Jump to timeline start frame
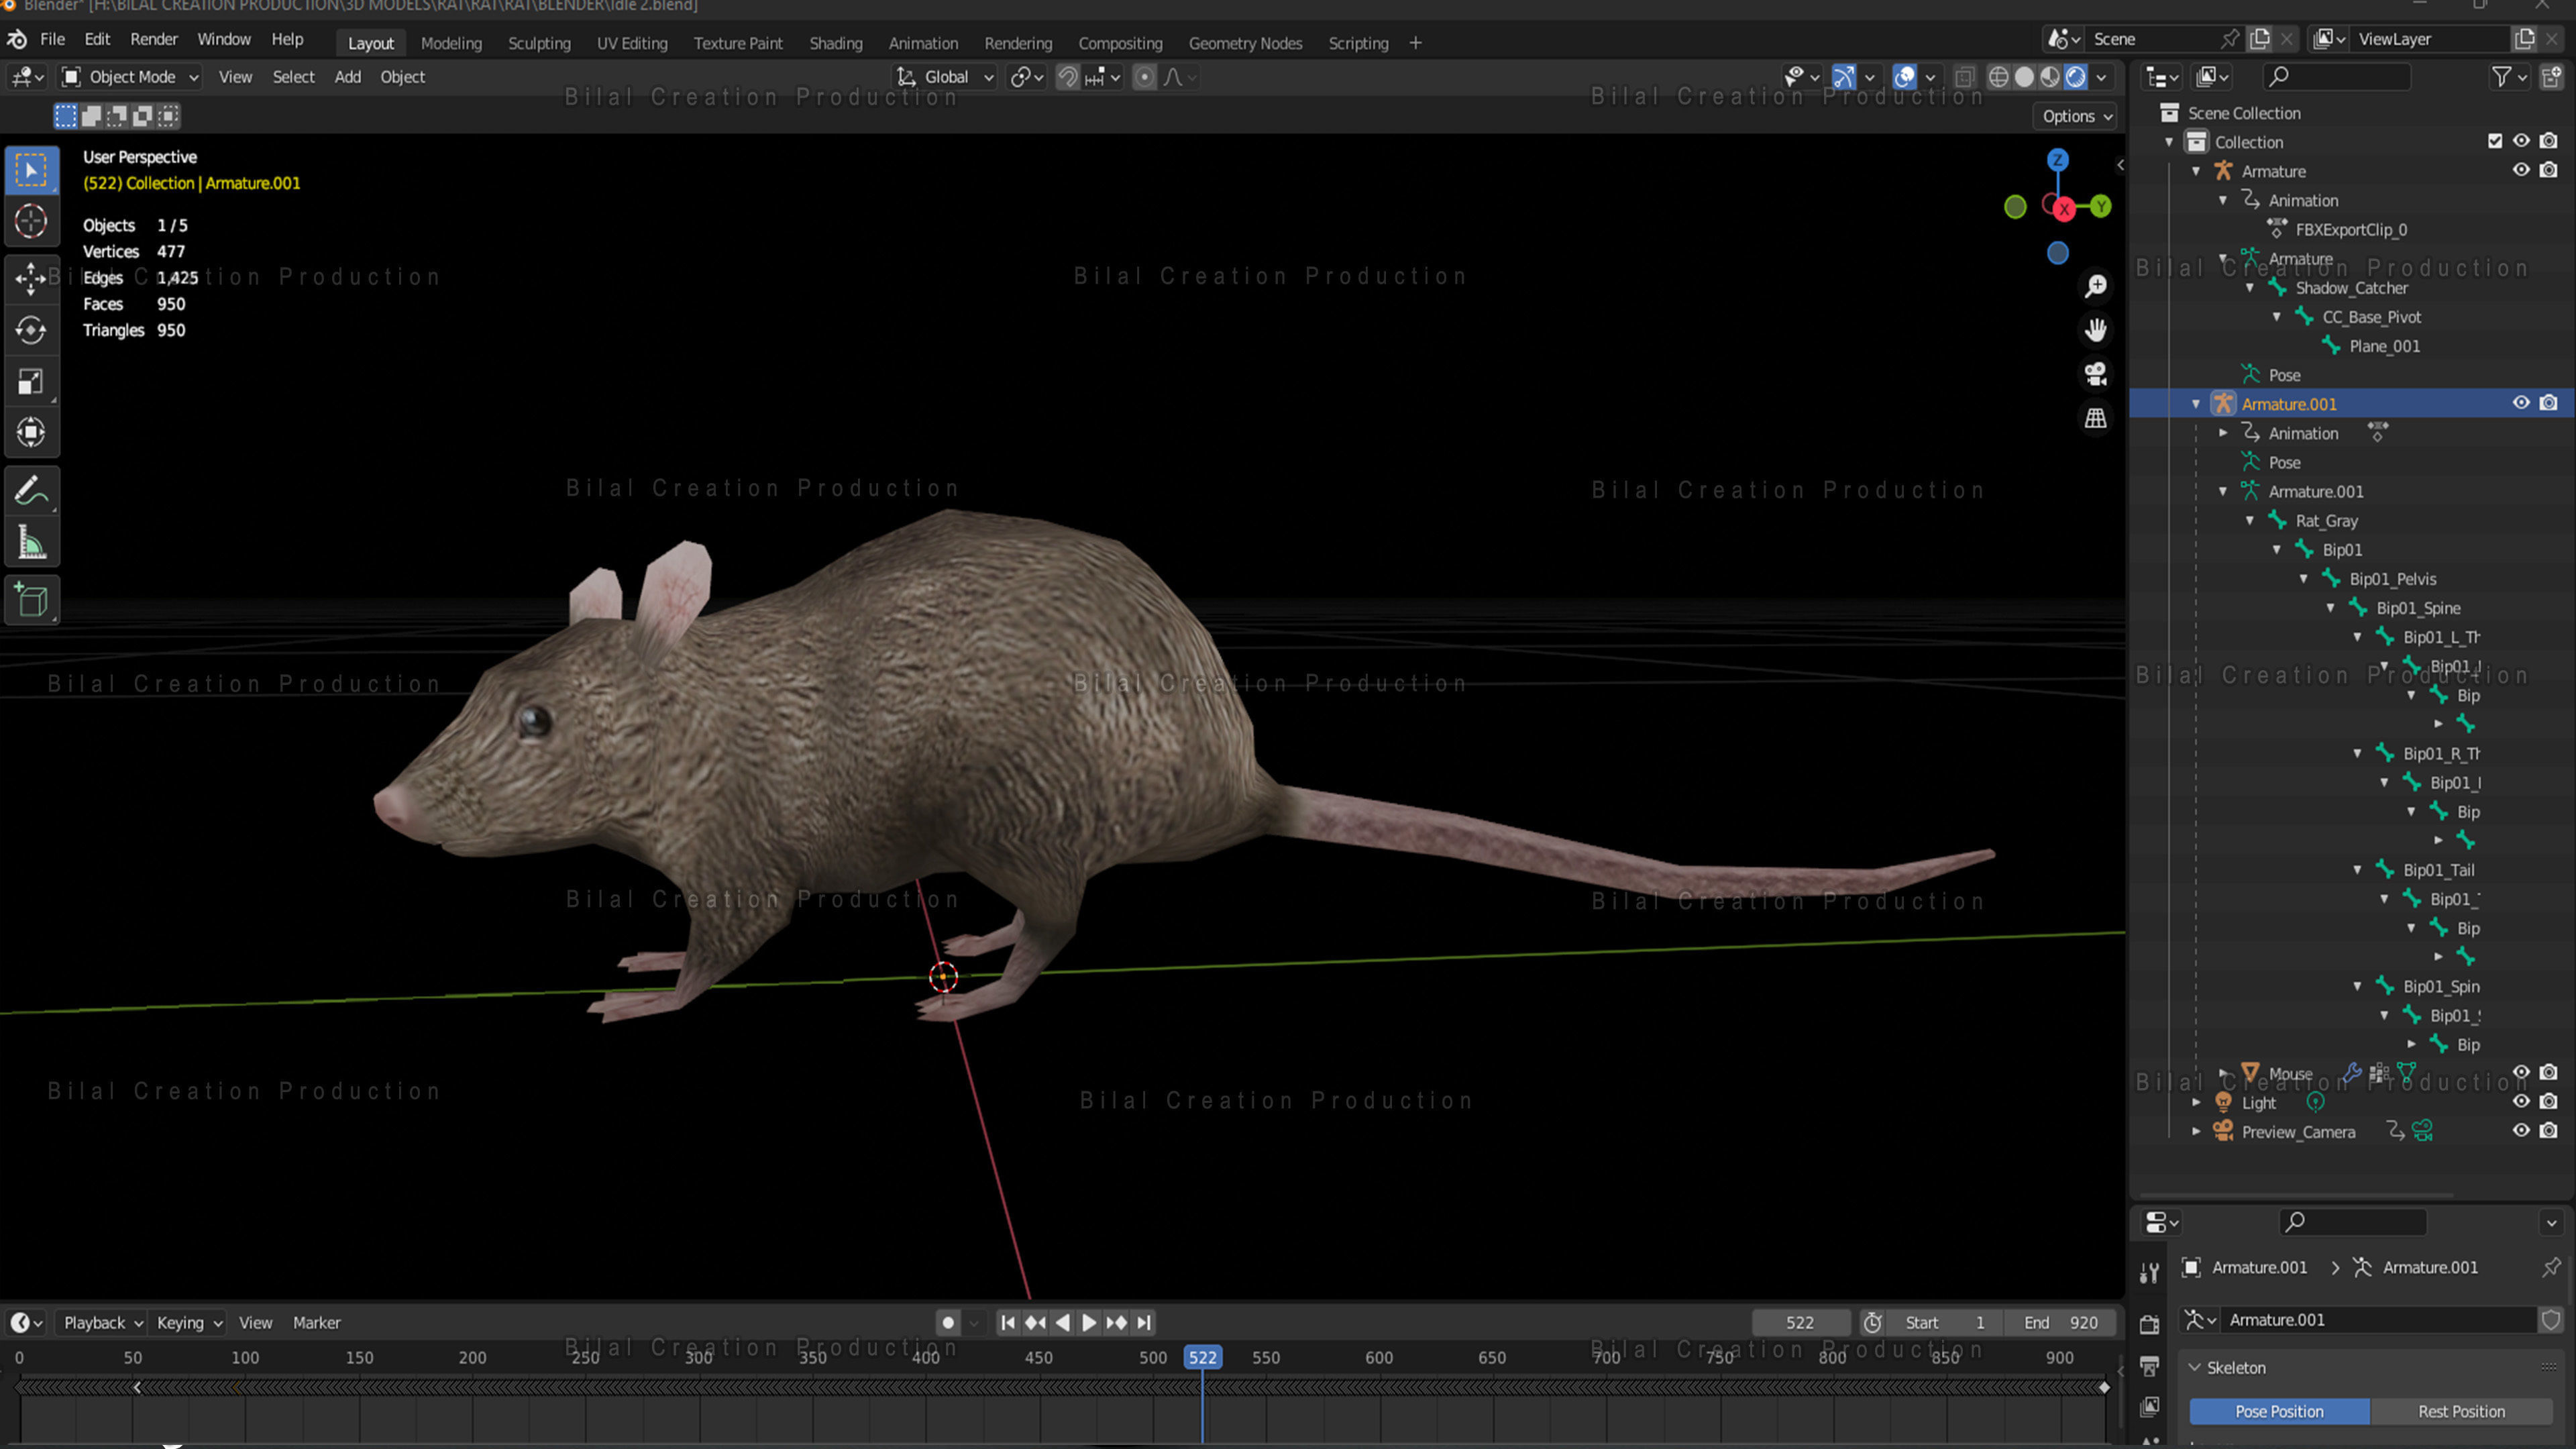Screen dimensions: 2576x1449 [x=1008, y=1323]
